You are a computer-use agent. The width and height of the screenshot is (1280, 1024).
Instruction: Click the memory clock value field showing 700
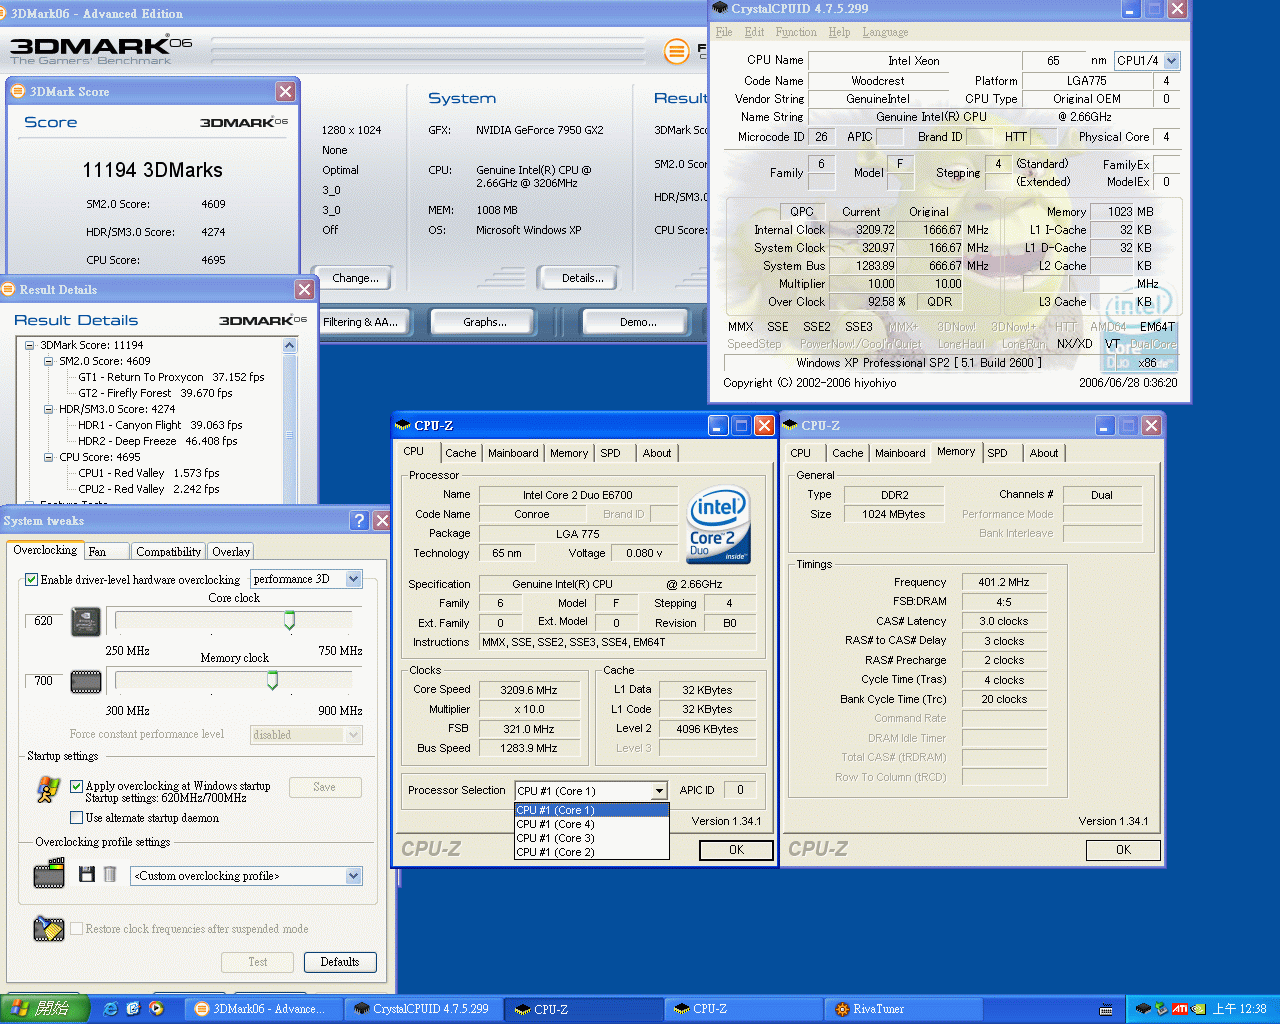43,681
